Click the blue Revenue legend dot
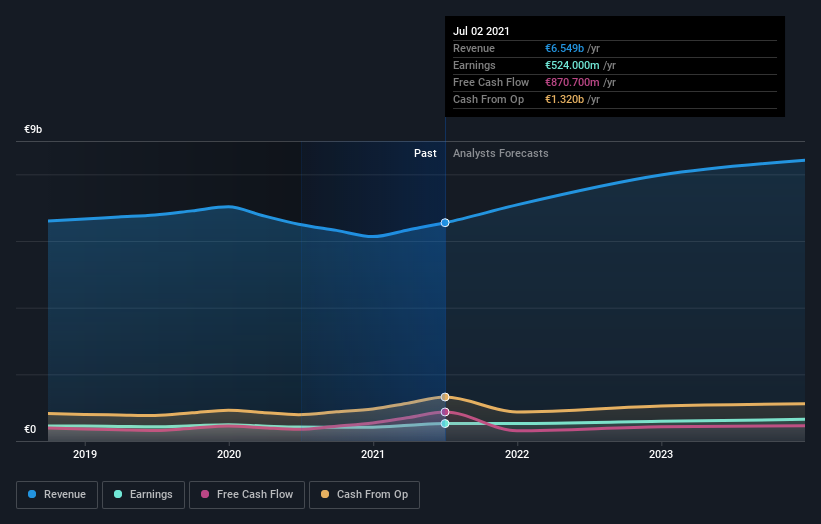821x524 pixels. tap(32, 494)
